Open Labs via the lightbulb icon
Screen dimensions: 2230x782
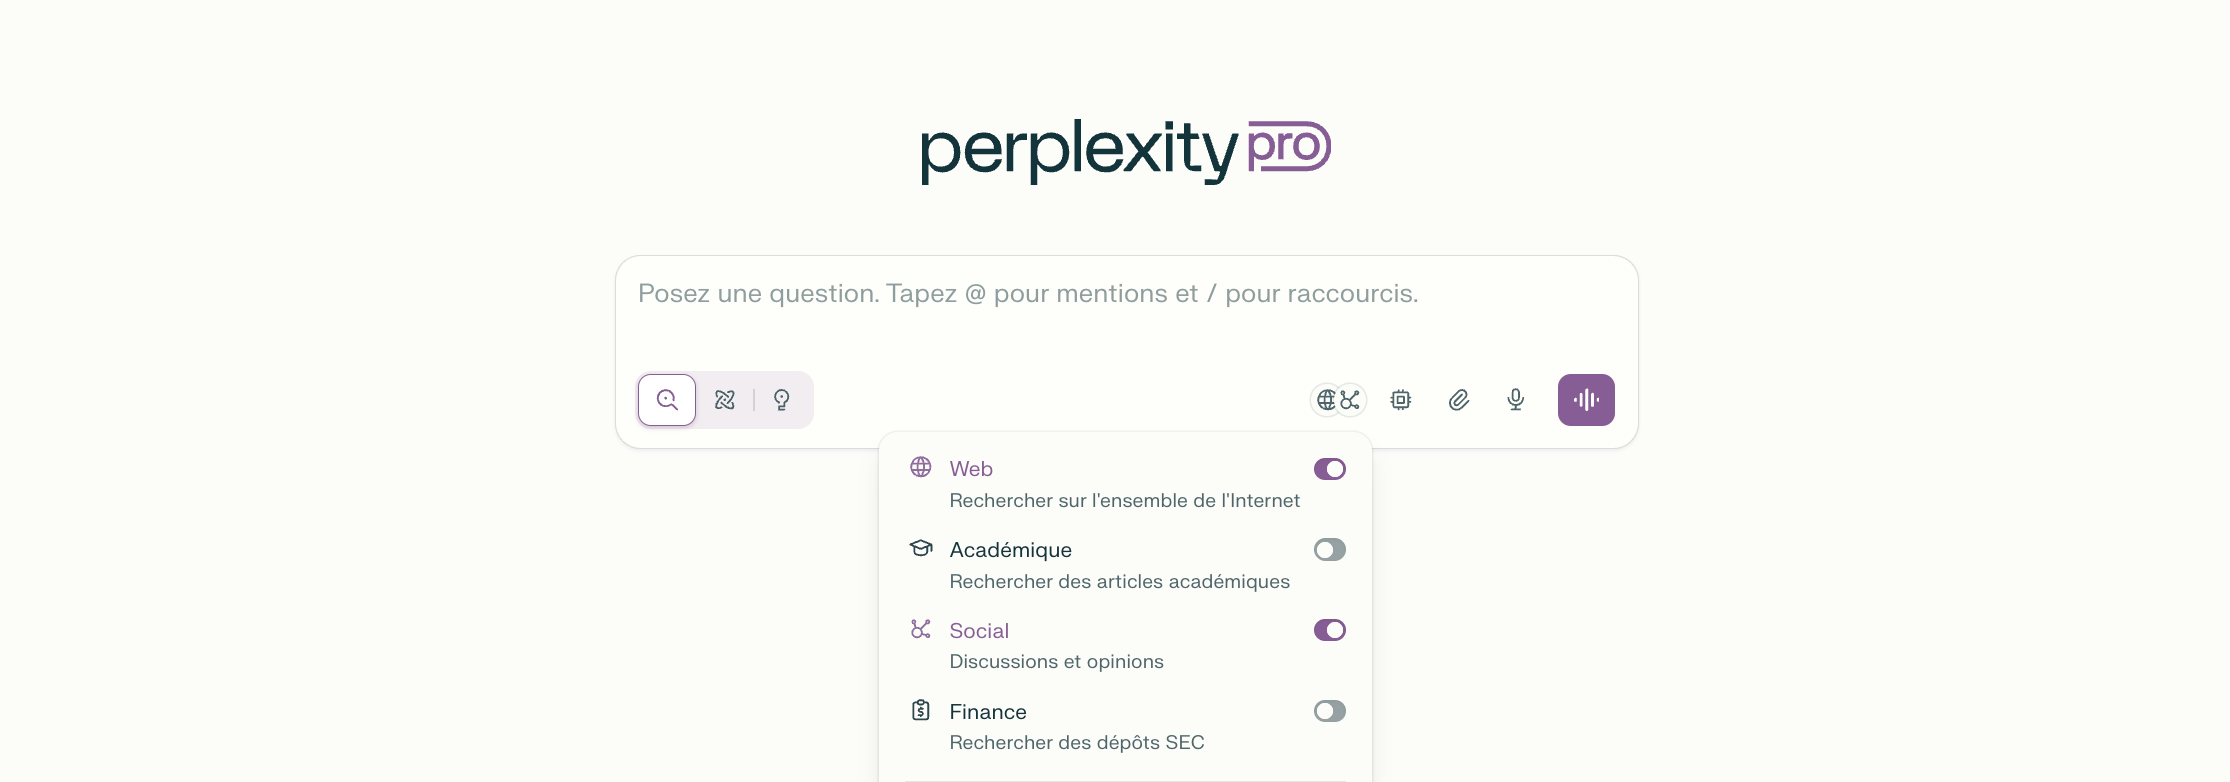click(x=781, y=399)
